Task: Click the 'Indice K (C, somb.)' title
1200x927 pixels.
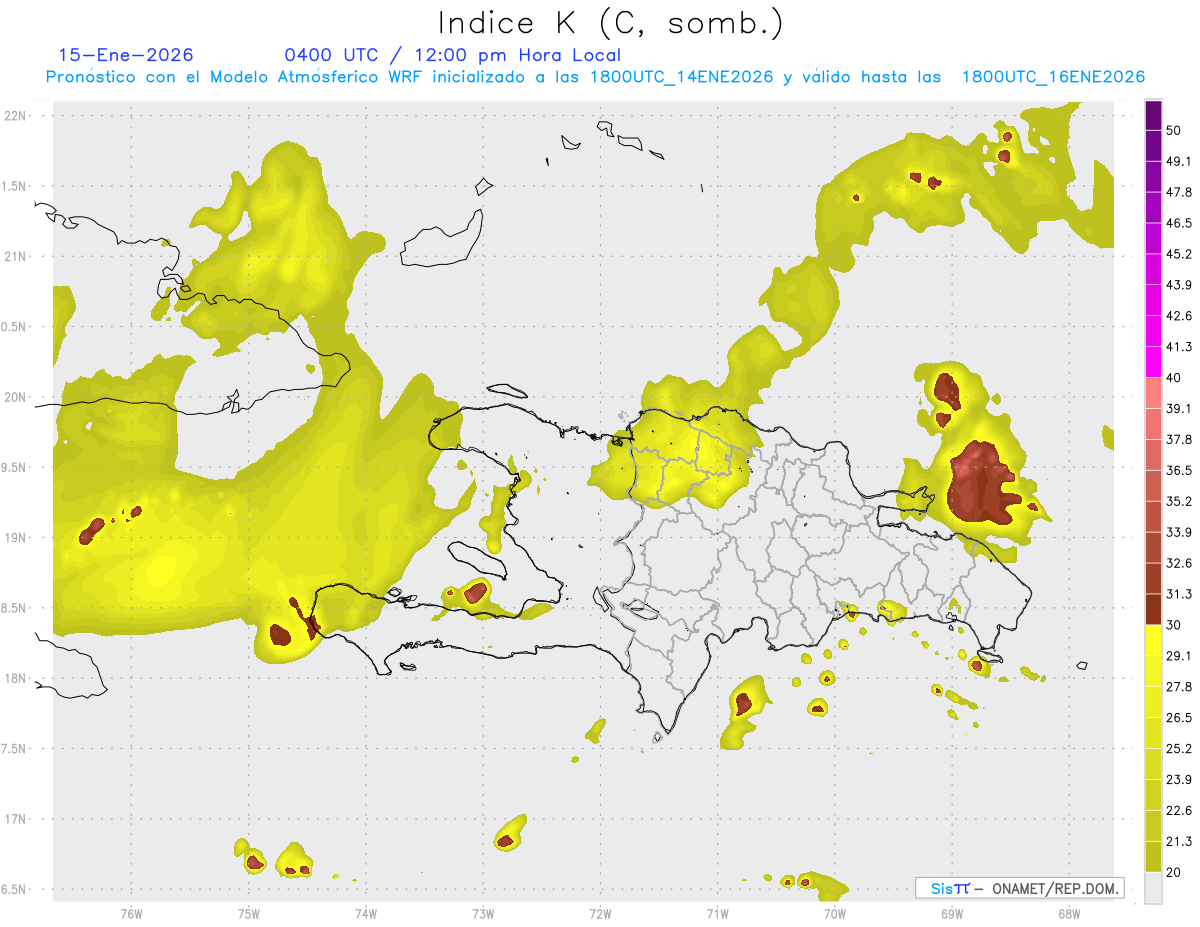Action: coord(611,22)
